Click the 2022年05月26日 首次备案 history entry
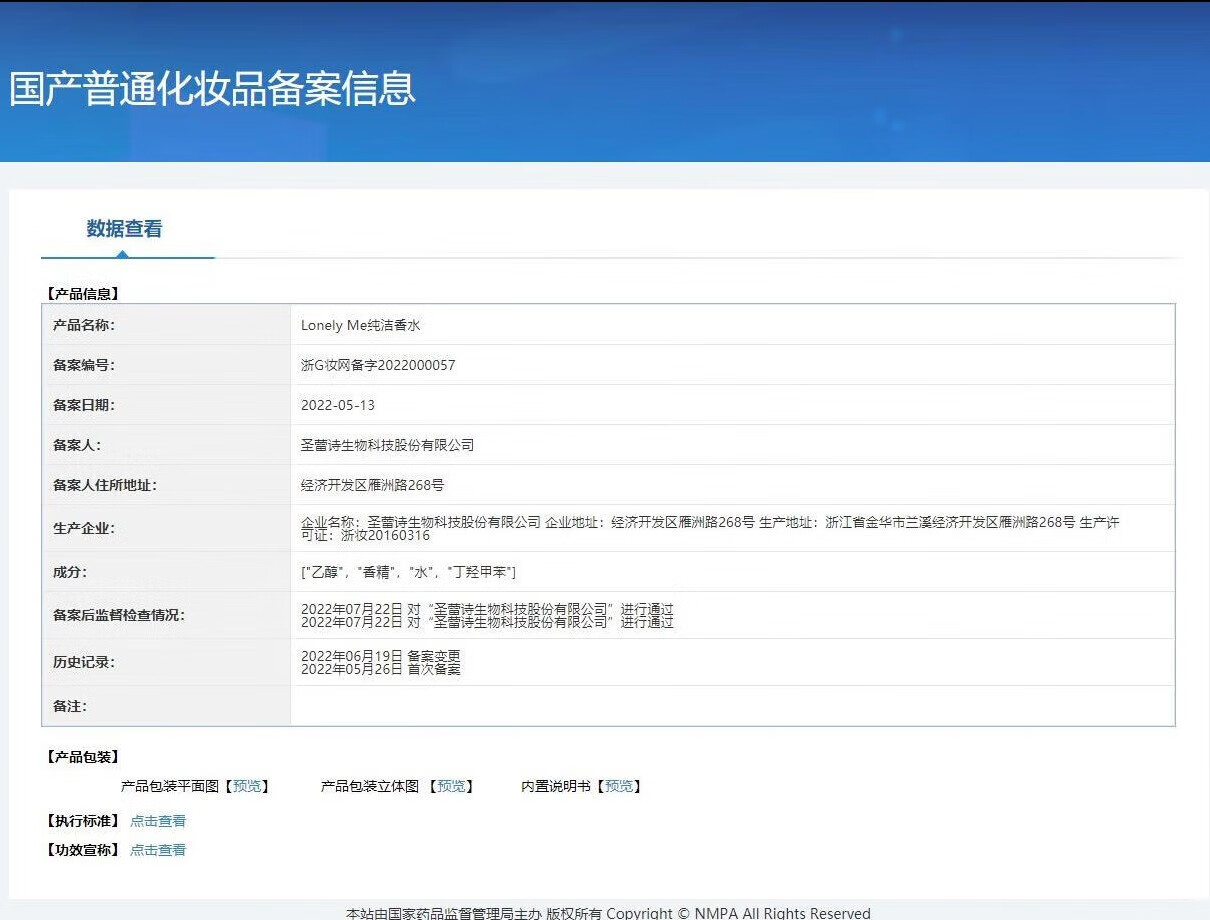Image resolution: width=1210 pixels, height=920 pixels. click(x=381, y=669)
